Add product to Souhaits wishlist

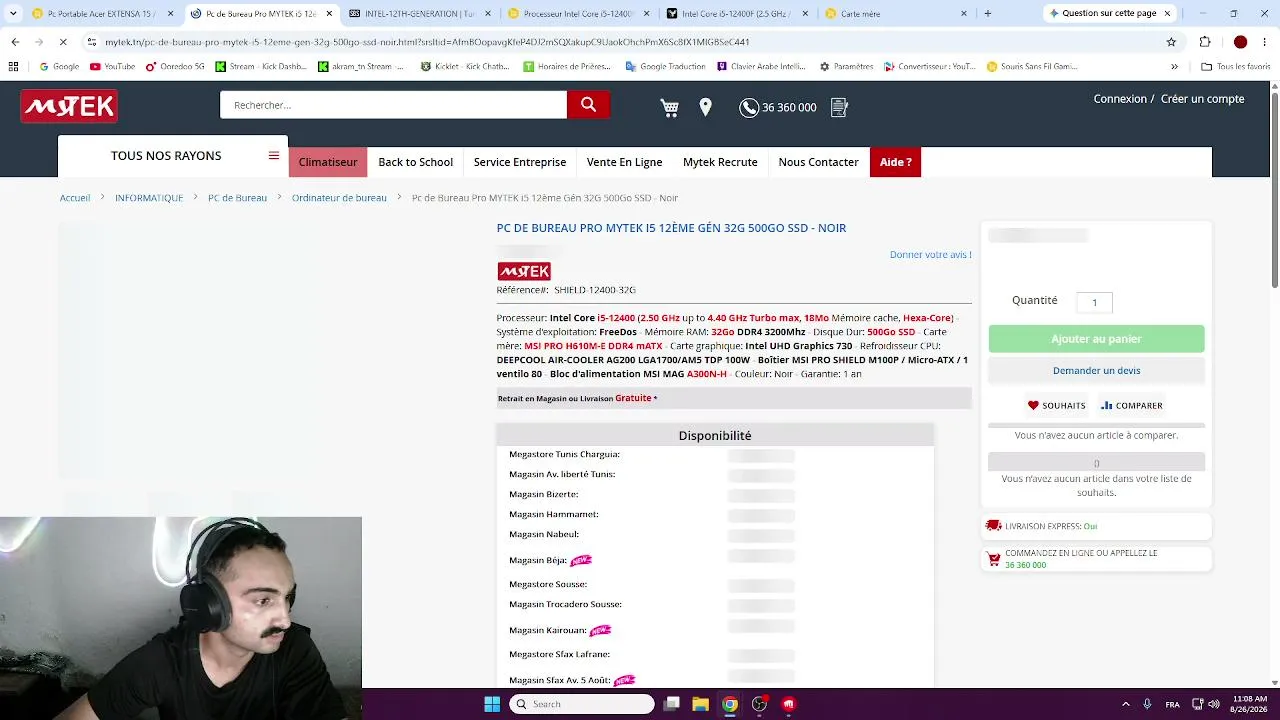1056,405
